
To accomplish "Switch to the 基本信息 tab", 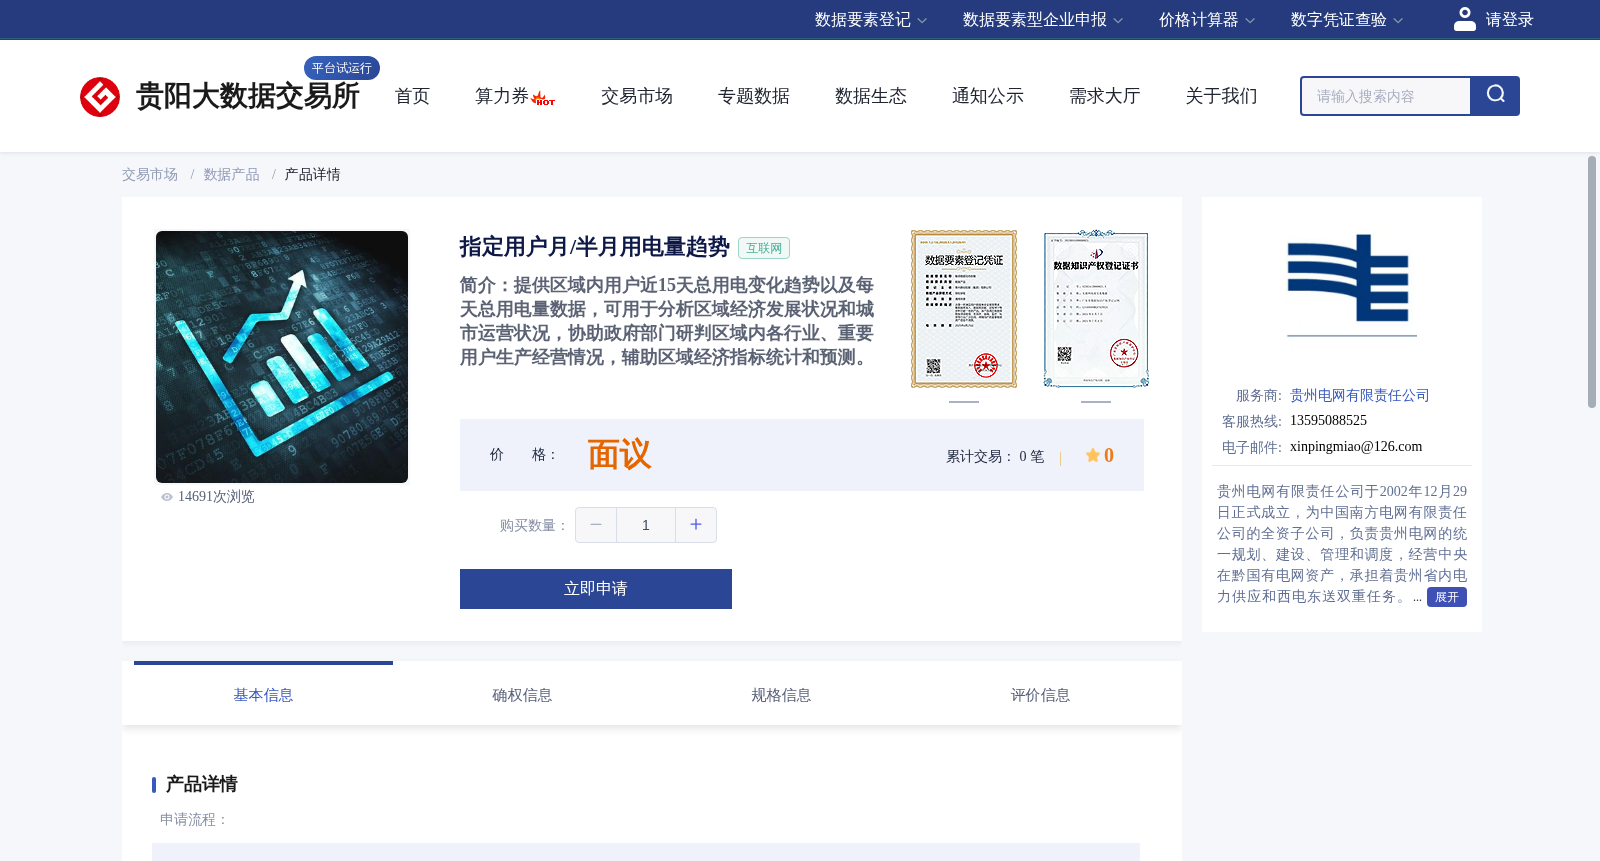I will tap(263, 695).
